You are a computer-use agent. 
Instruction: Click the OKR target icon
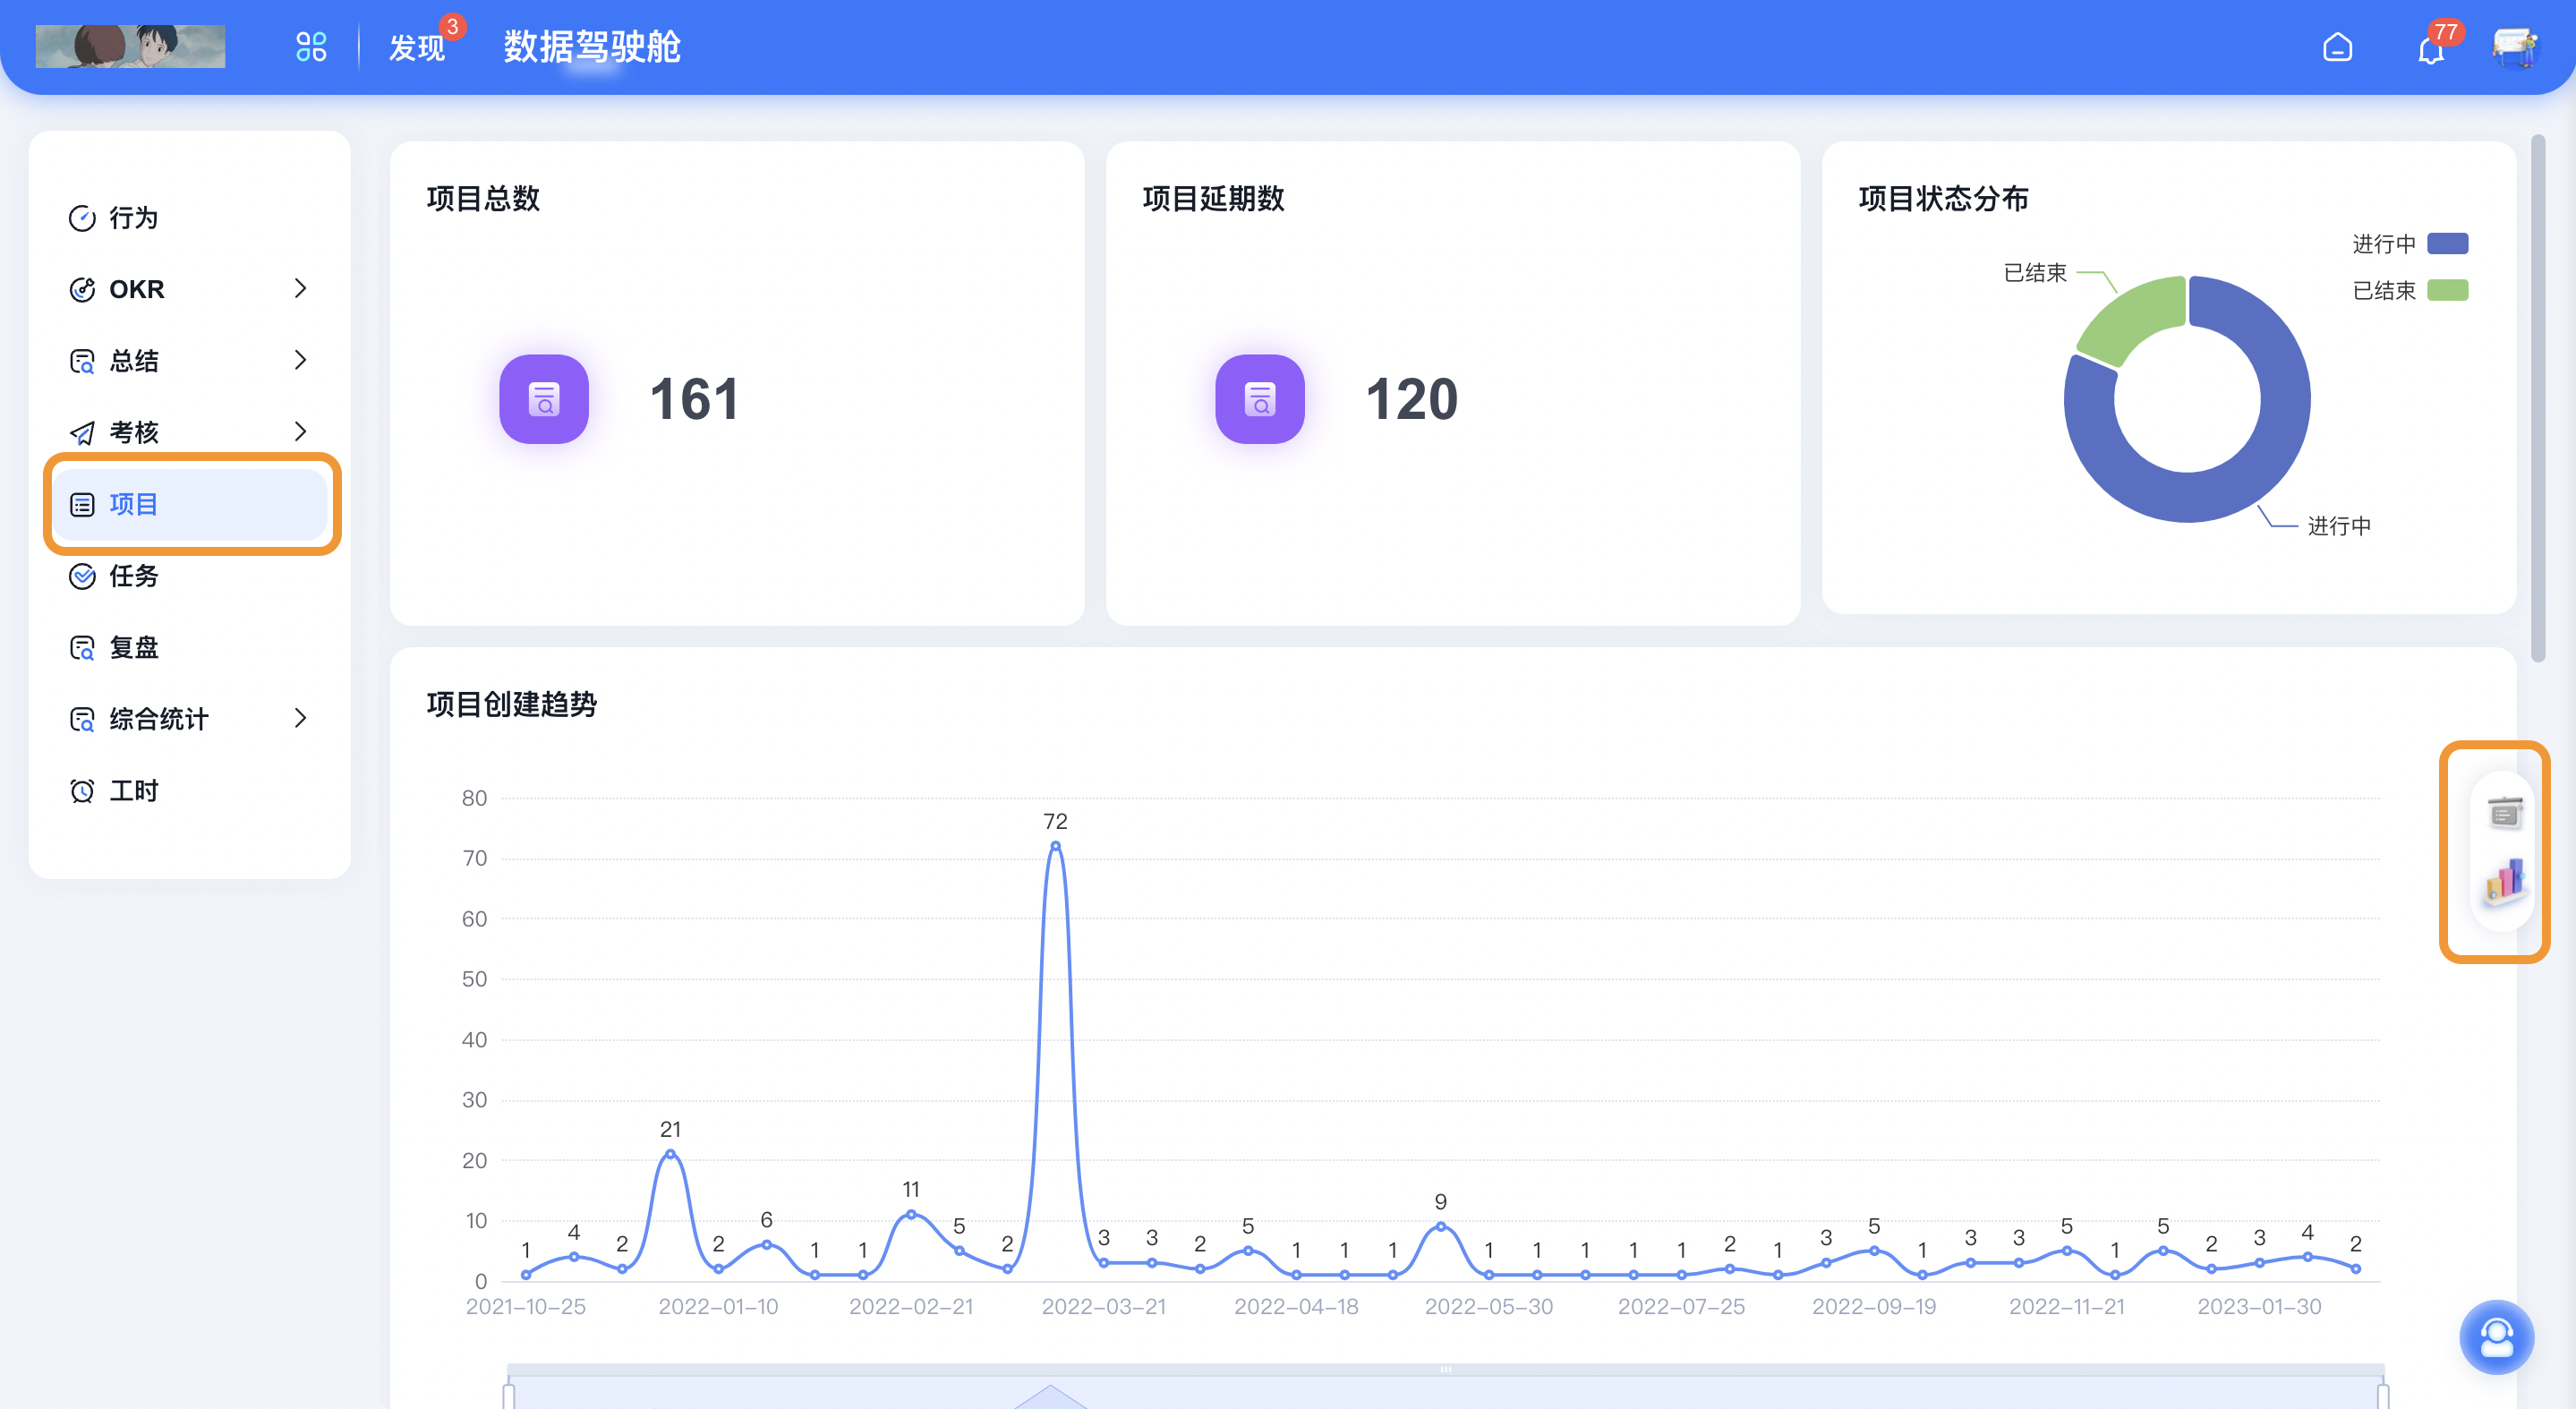[82, 290]
